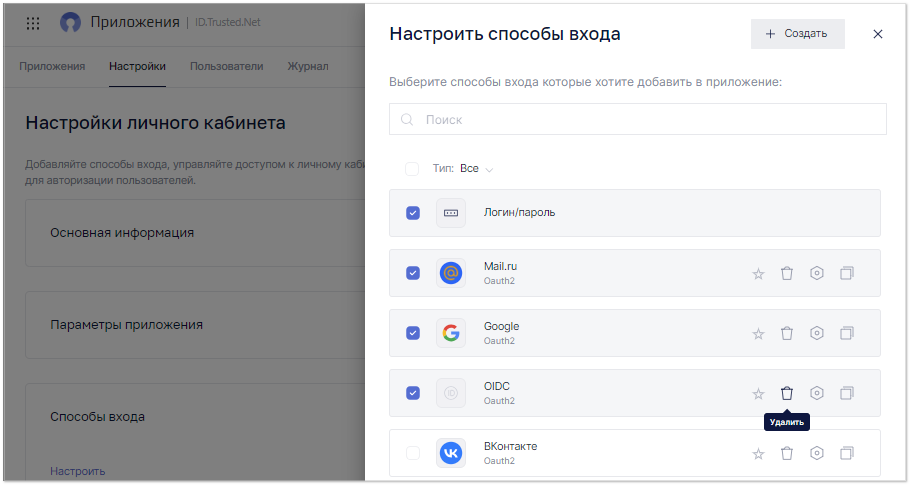Uncheck the Google checkbox
This screenshot has height=485, width=910.
pos(413,333)
